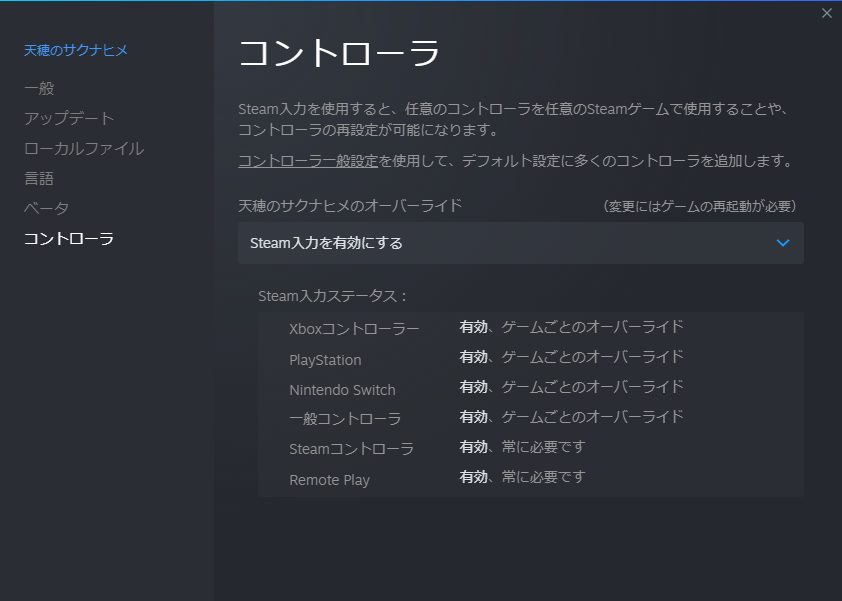The image size is (842, 601).
Task: Click 有効 status next to PlayStation
Action: (x=474, y=357)
